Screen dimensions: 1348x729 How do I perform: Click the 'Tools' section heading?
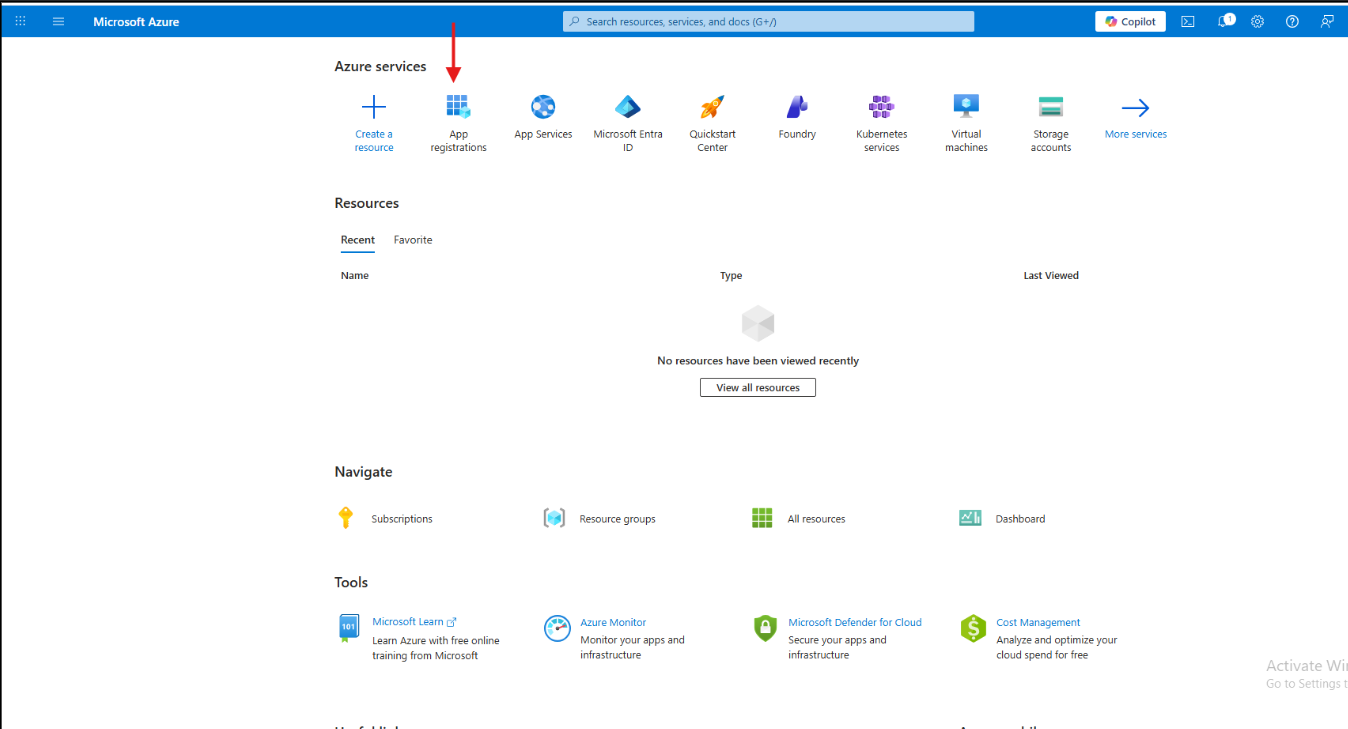(352, 582)
